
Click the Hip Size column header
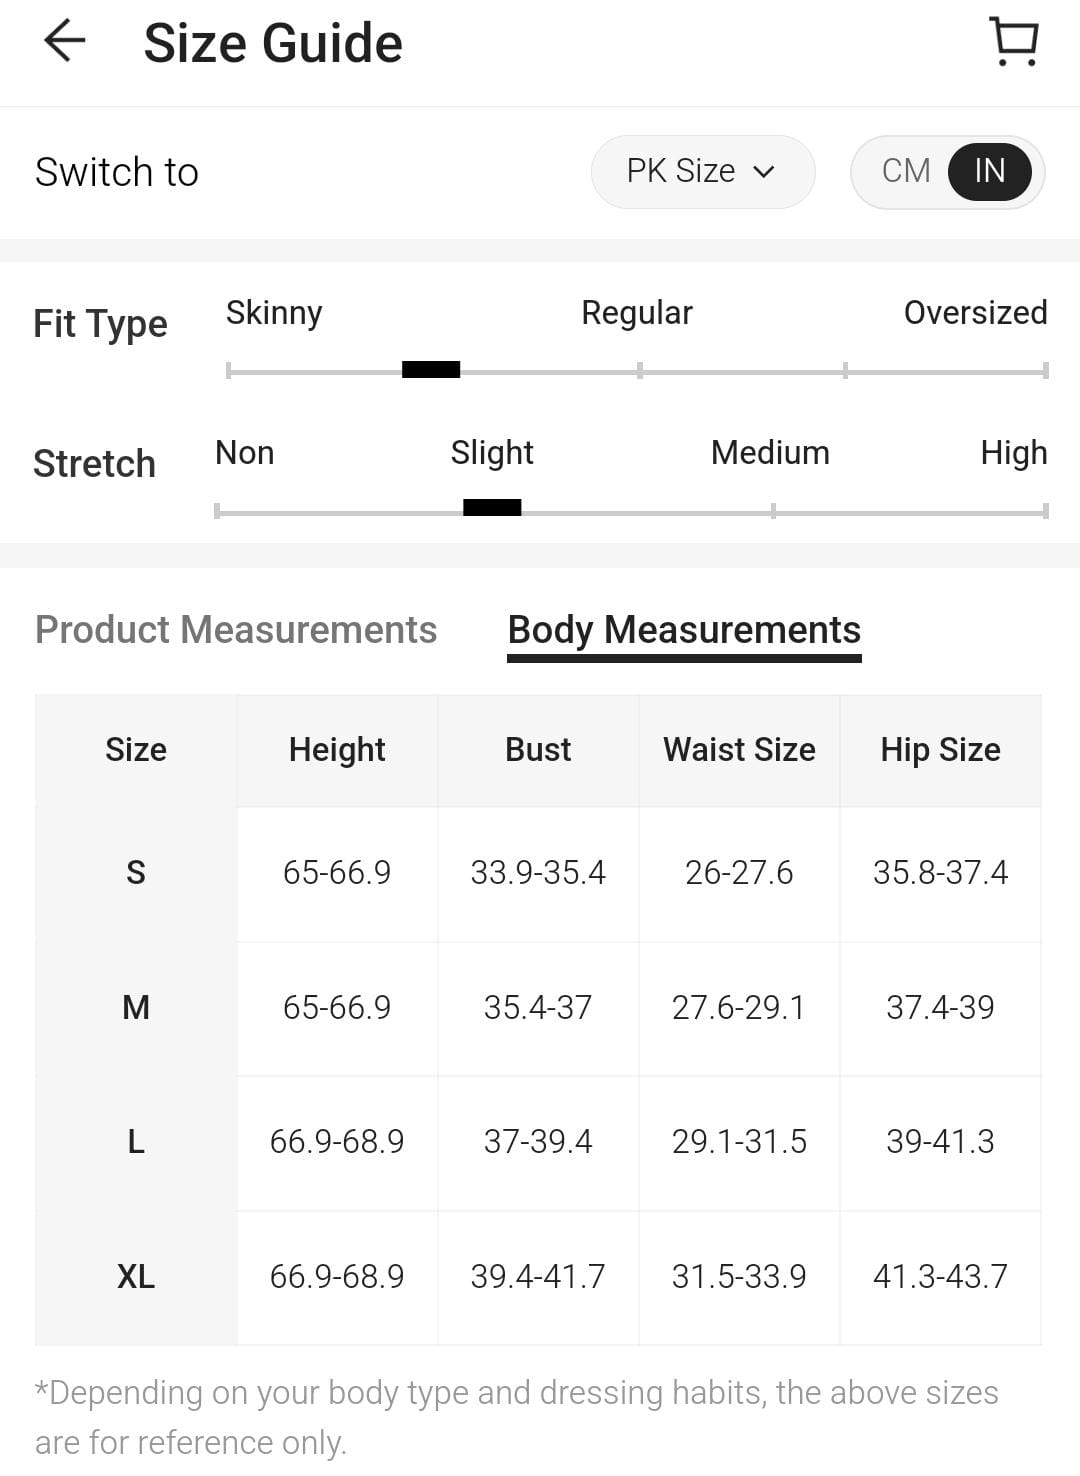[940, 750]
